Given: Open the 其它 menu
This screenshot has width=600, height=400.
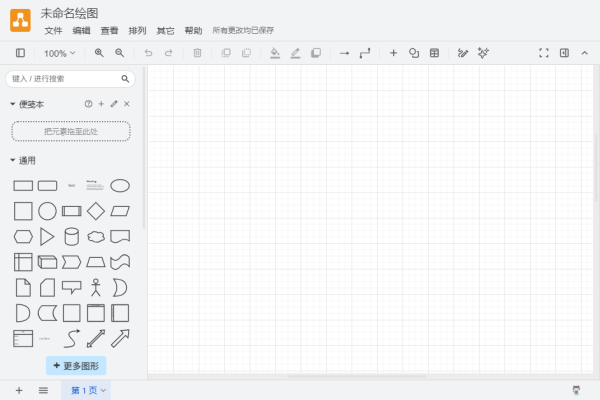Looking at the screenshot, I should [x=165, y=31].
